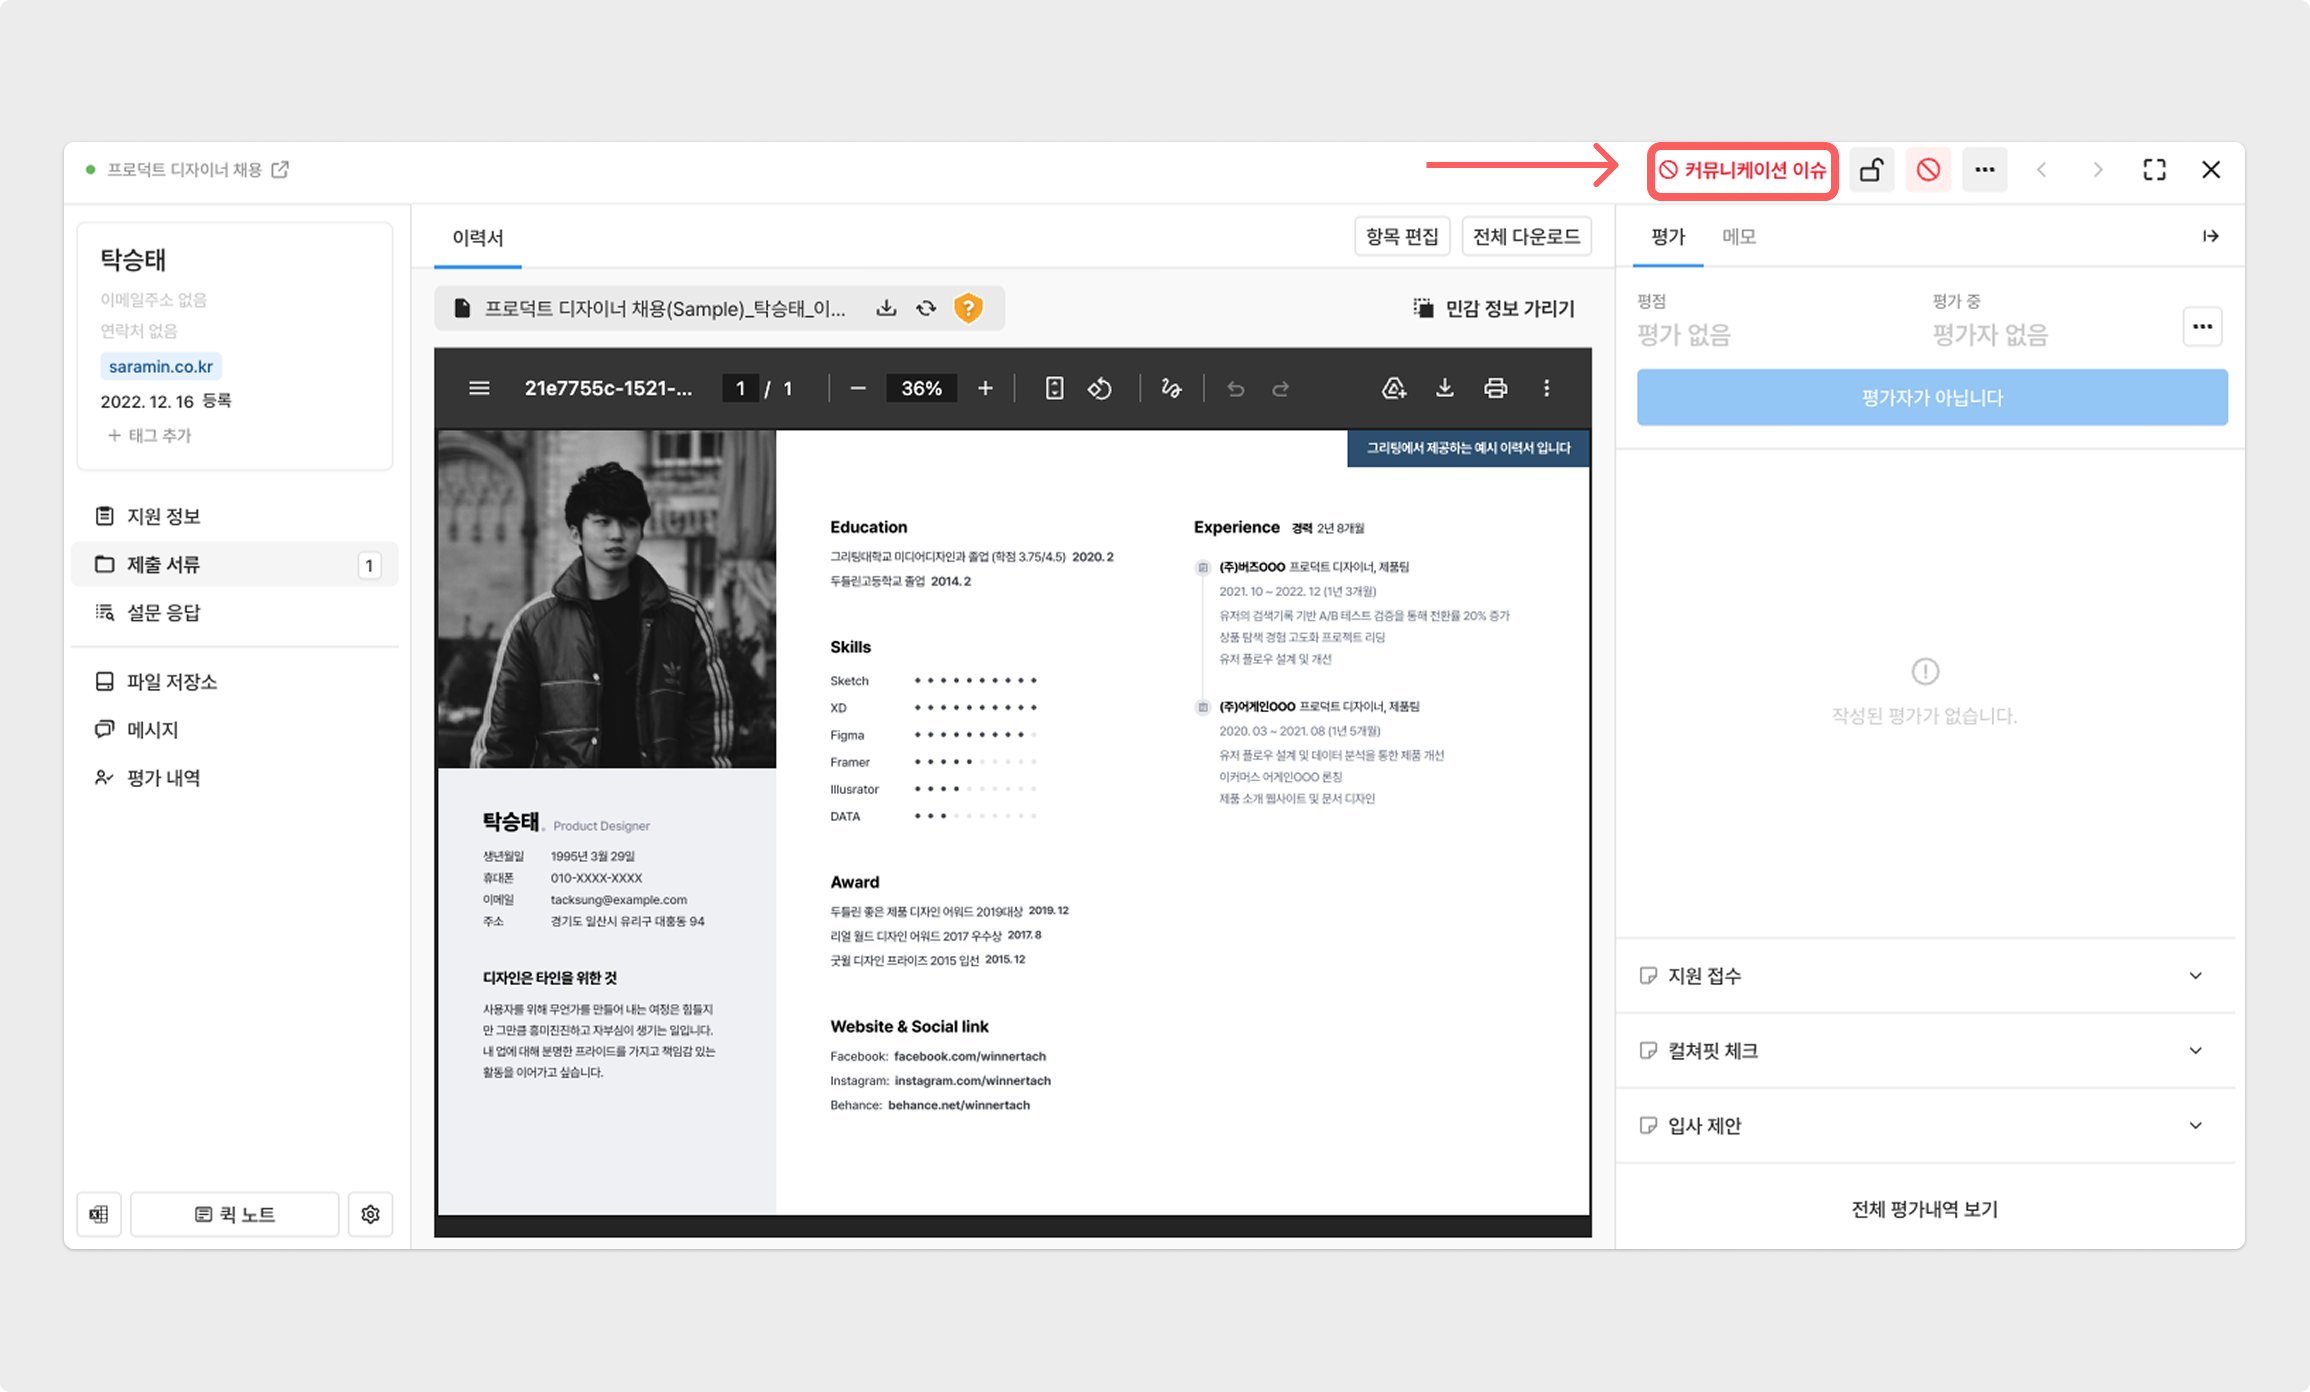This screenshot has width=2310, height=1392.
Task: Rotate the PDF counterclockwise icon
Action: (1100, 388)
